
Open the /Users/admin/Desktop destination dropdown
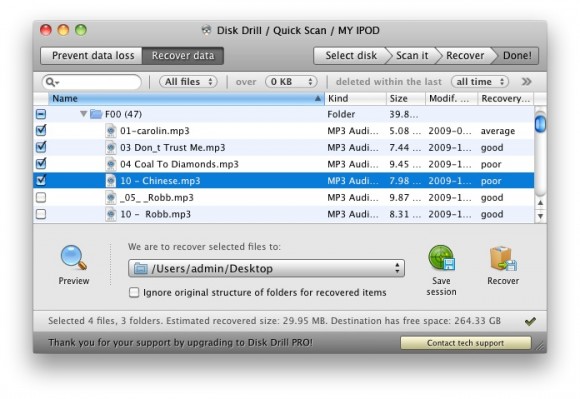tap(266, 268)
